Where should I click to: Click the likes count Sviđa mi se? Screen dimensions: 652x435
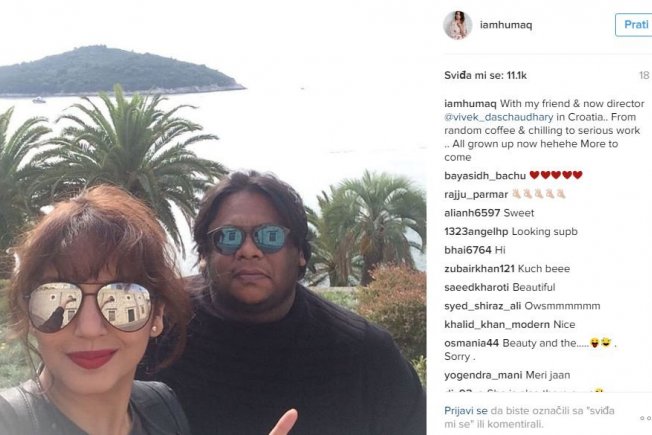pos(485,75)
